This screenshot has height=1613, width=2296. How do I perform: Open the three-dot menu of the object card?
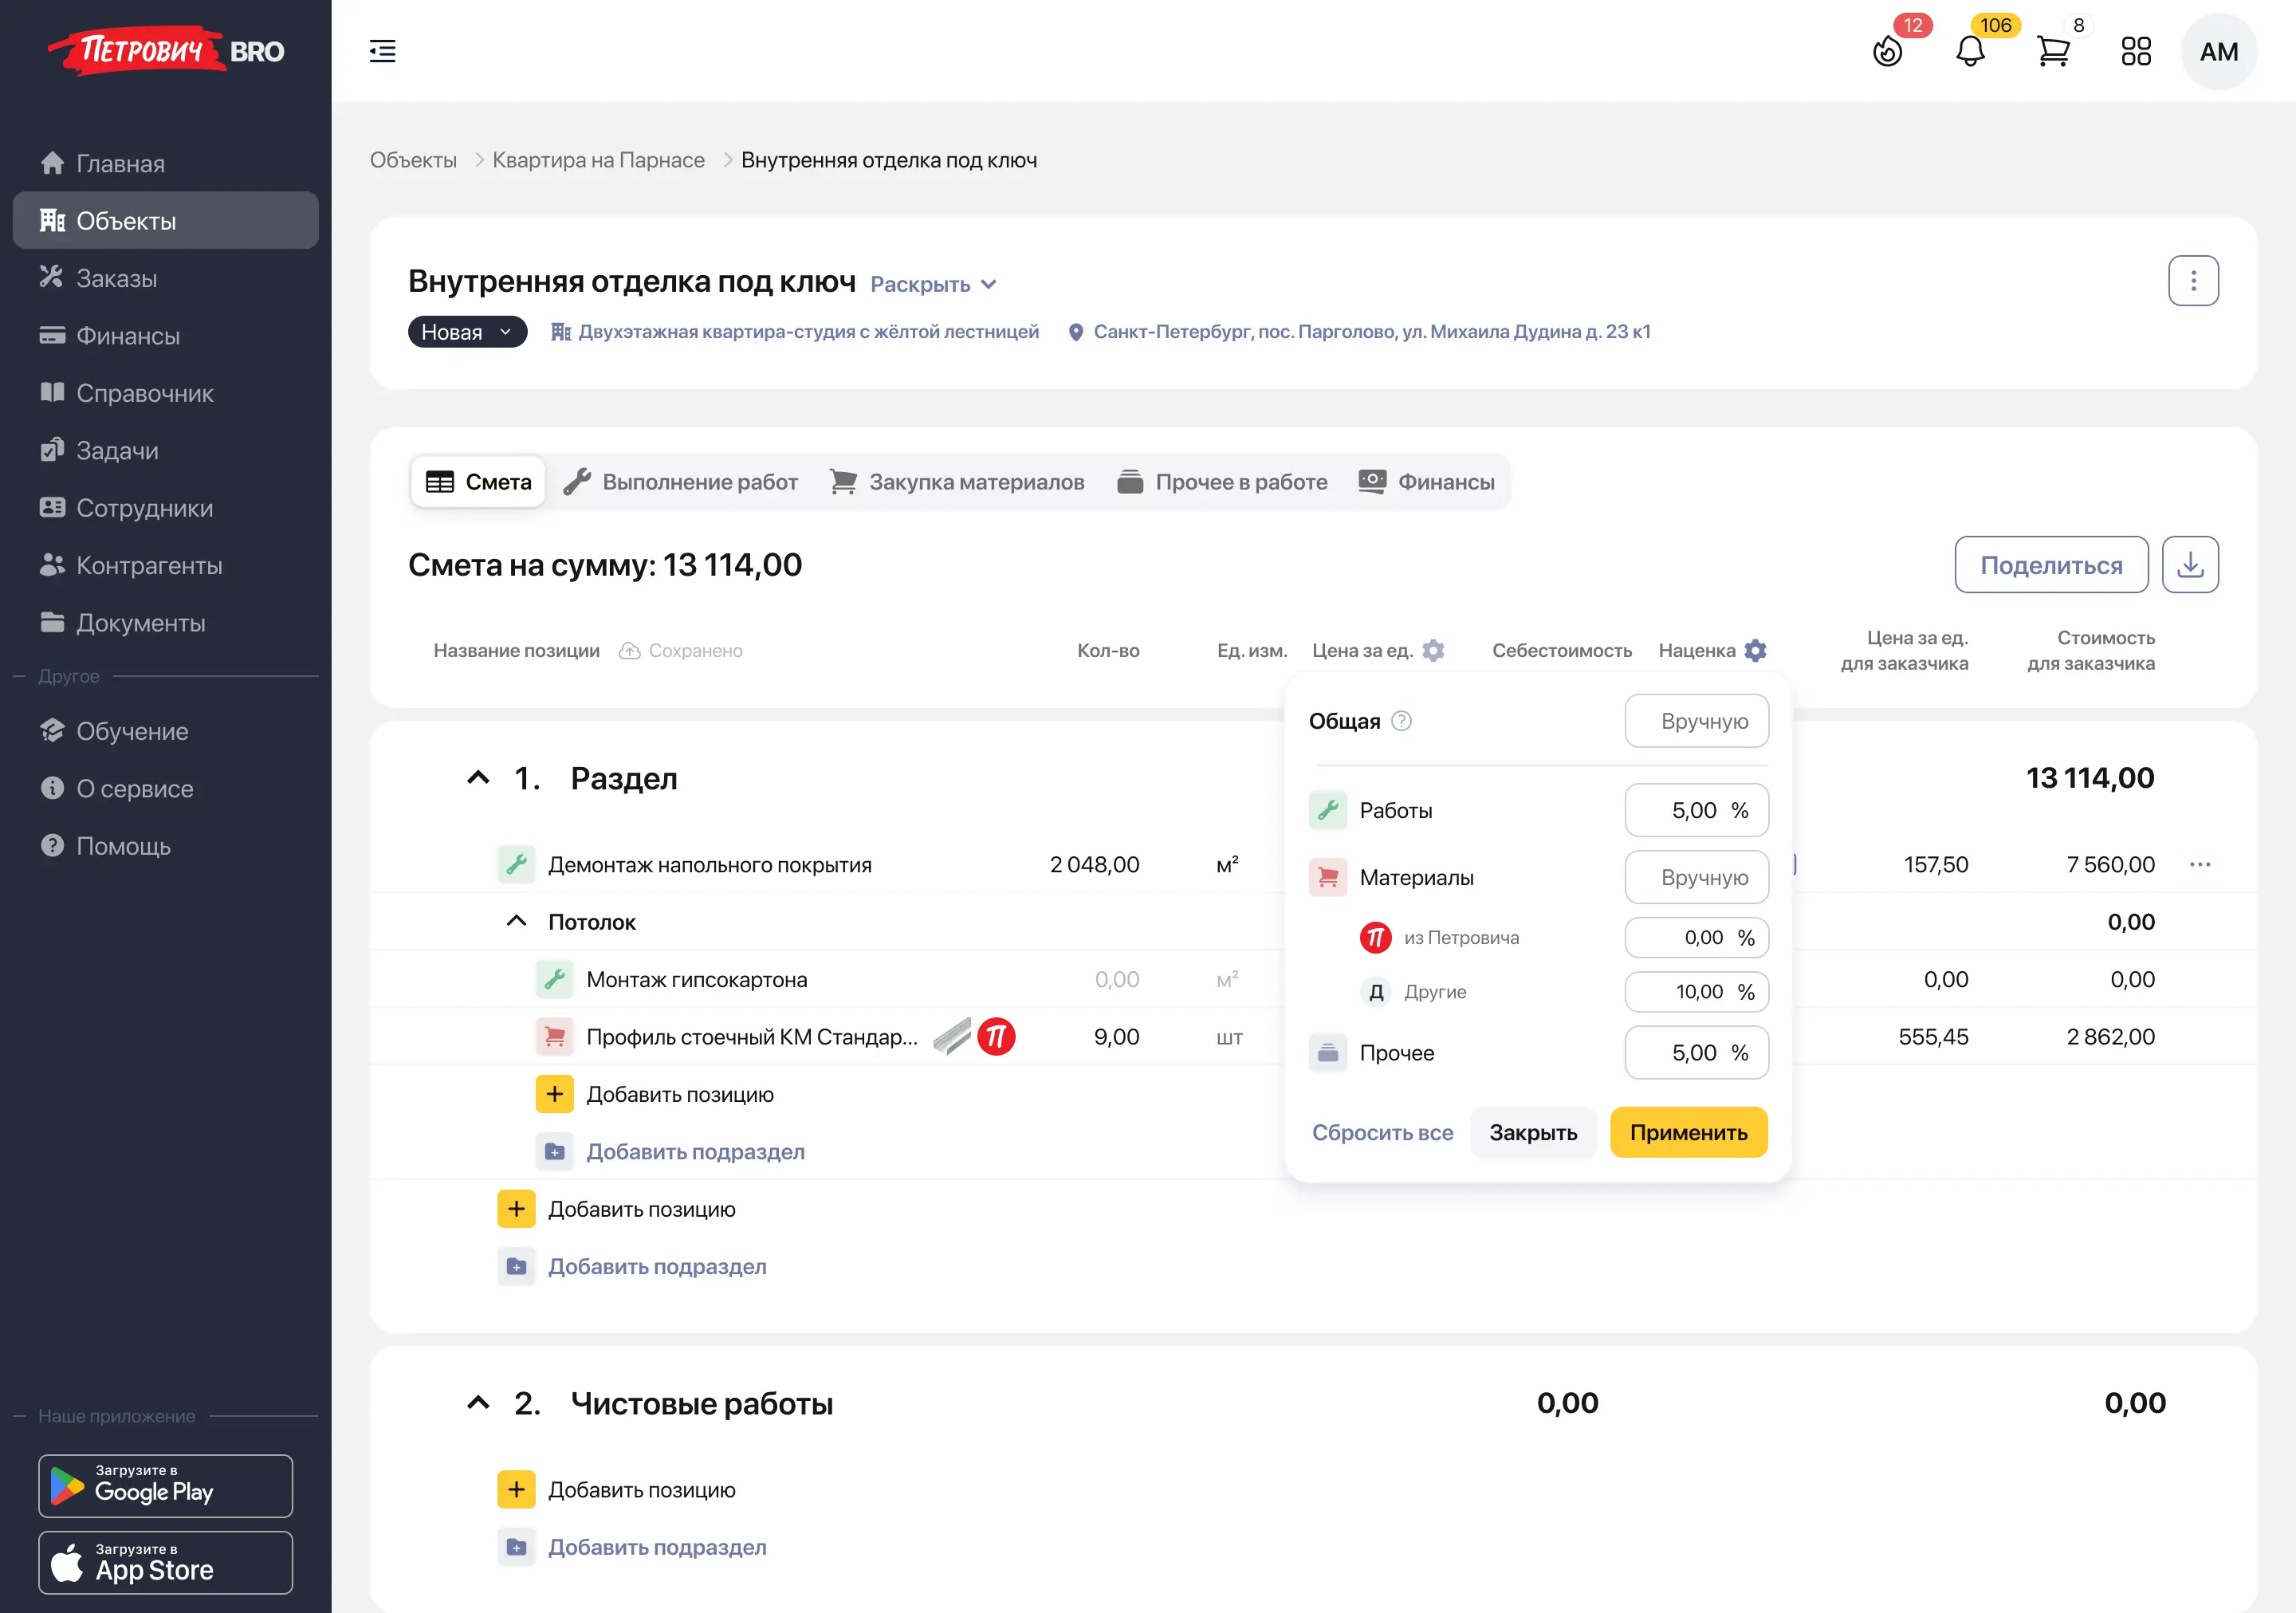[2193, 281]
